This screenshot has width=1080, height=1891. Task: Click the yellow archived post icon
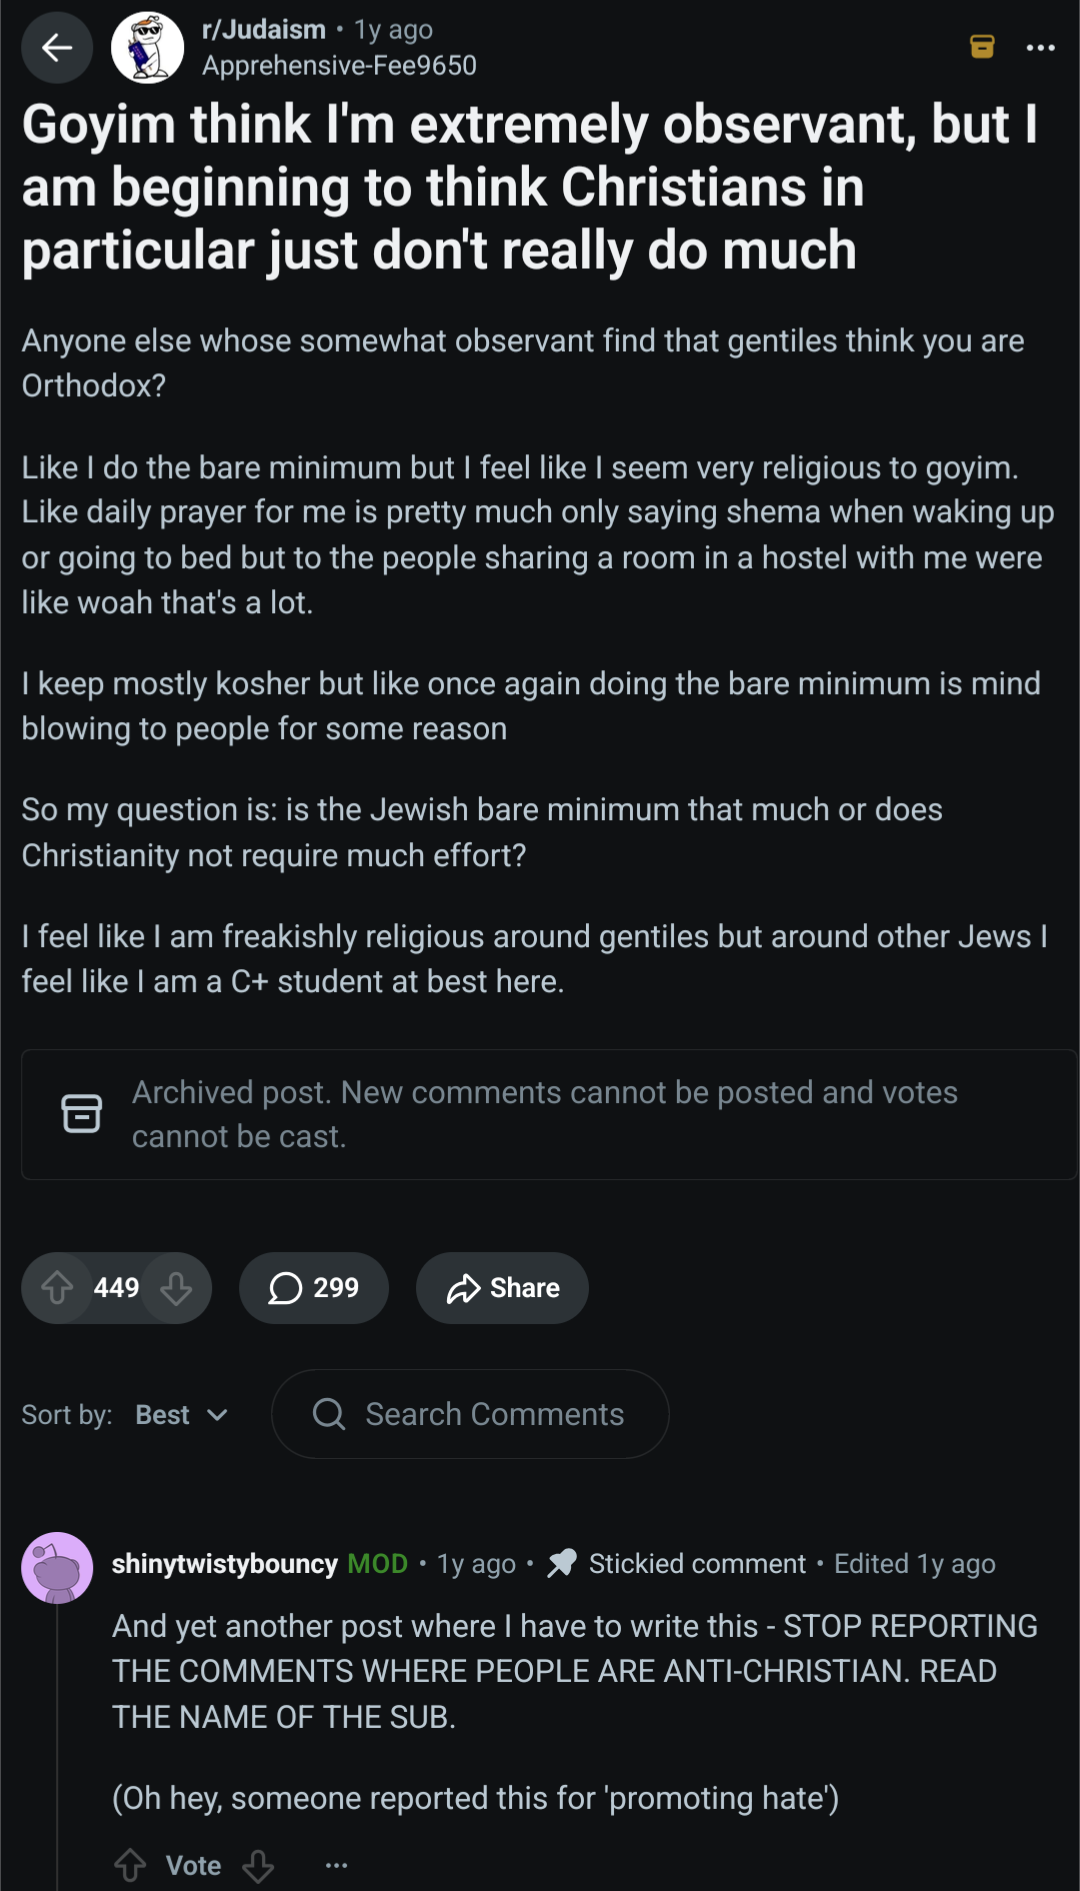982,46
